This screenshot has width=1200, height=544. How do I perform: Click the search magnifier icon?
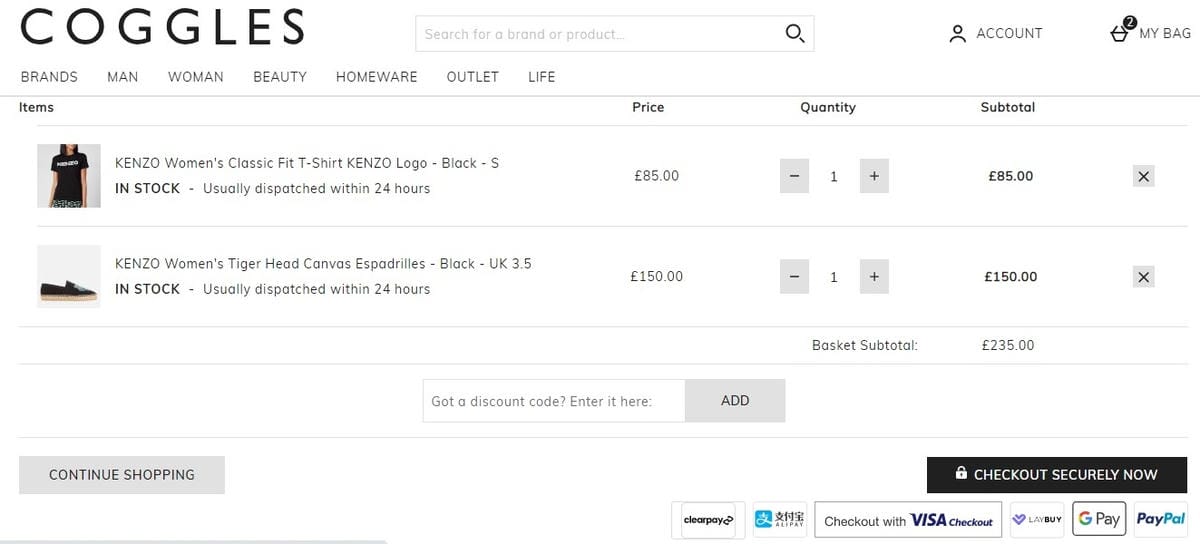pyautogui.click(x=795, y=34)
